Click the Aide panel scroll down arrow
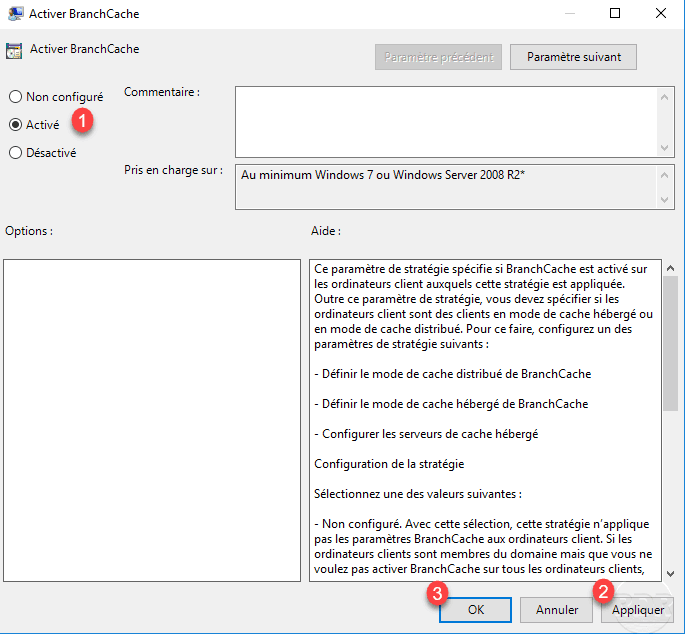Screen dimensions: 685x634 pos(670,573)
